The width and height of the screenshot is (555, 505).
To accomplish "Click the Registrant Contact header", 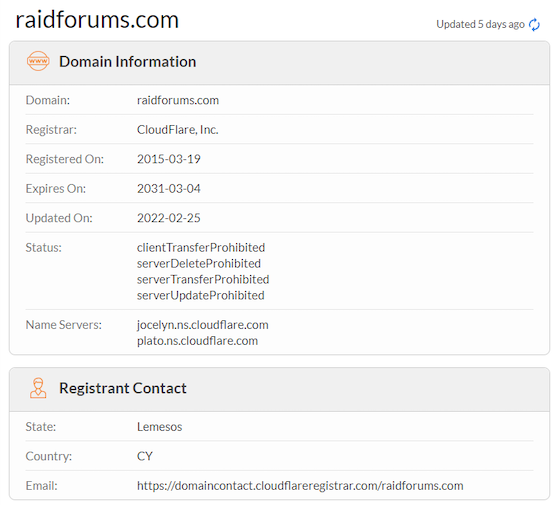I will [x=123, y=388].
